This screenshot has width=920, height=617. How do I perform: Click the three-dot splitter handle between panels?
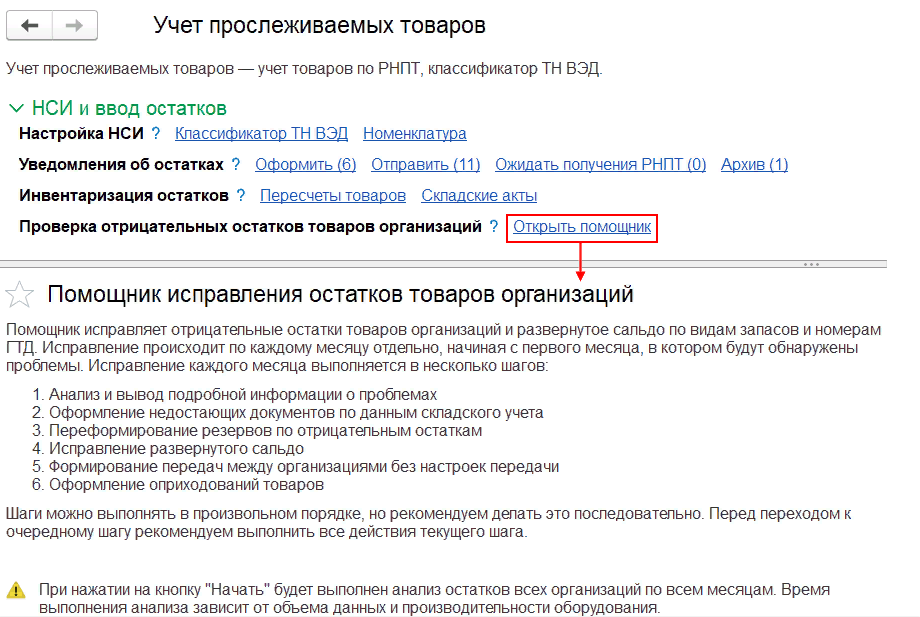(811, 264)
